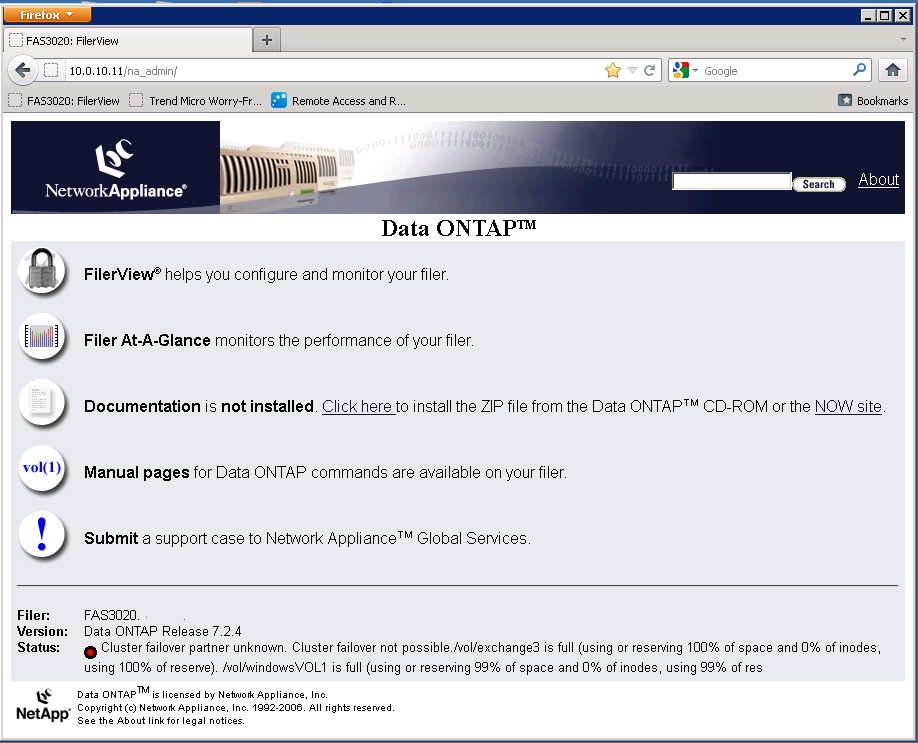Open the vol(1) manual pages icon
Viewport: 918px width, 743px height.
point(42,469)
